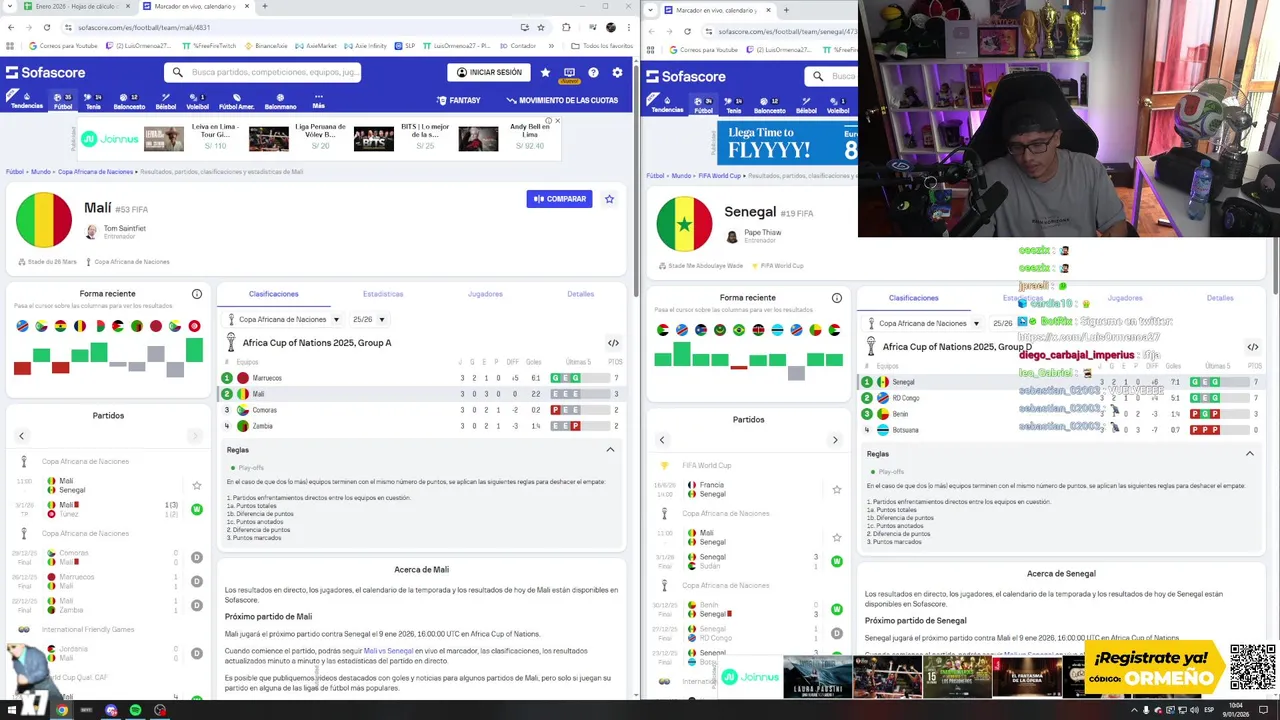
Task: Open the Mali vs Senegal link in Acerca de Mali
Action: click(x=388, y=651)
